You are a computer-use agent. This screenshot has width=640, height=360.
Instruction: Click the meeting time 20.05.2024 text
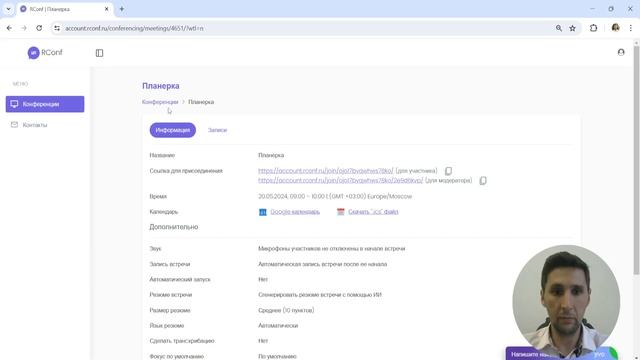(x=335, y=196)
